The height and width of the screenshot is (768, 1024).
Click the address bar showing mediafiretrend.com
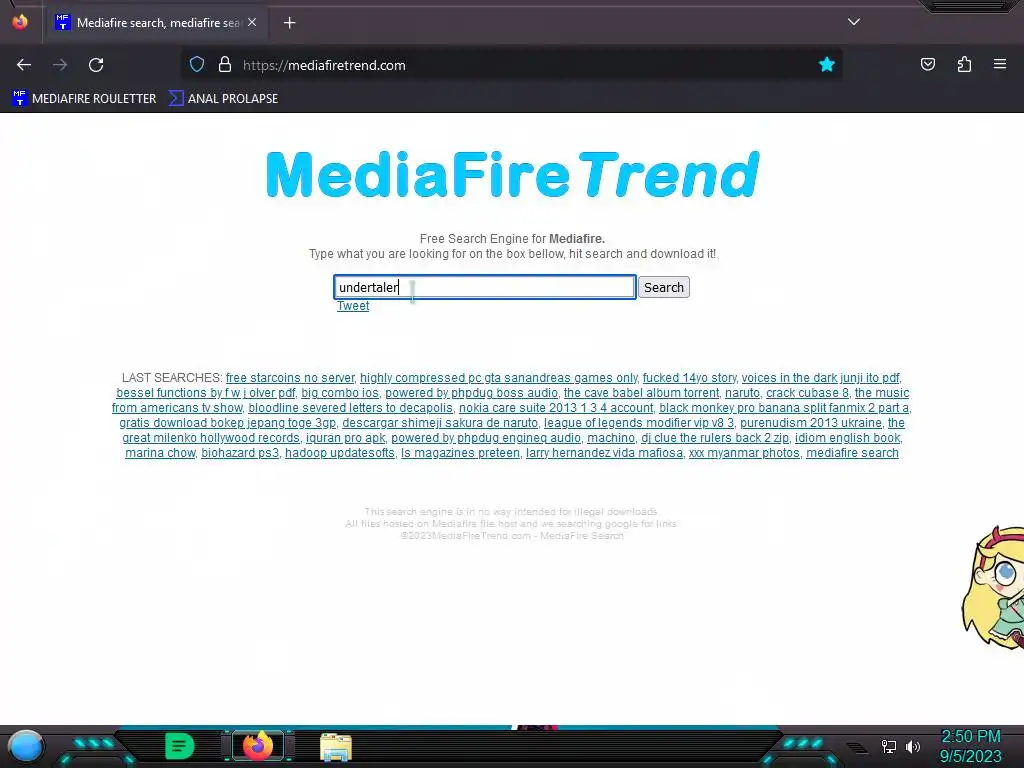point(511,65)
